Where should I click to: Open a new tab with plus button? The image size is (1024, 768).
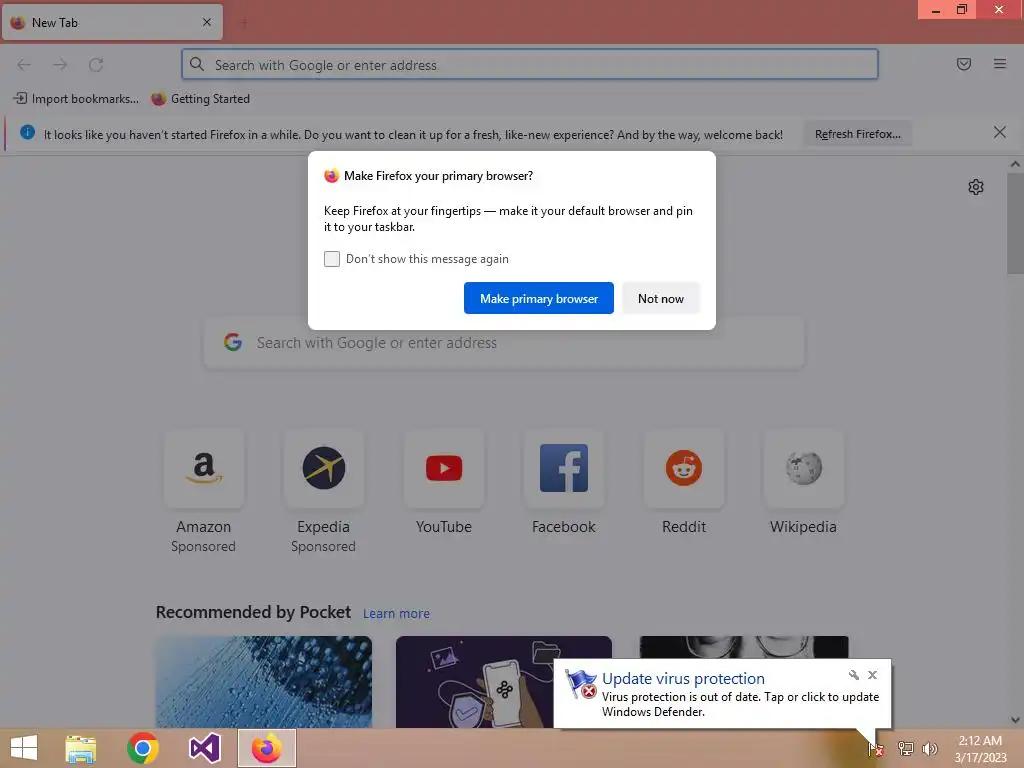pos(244,23)
